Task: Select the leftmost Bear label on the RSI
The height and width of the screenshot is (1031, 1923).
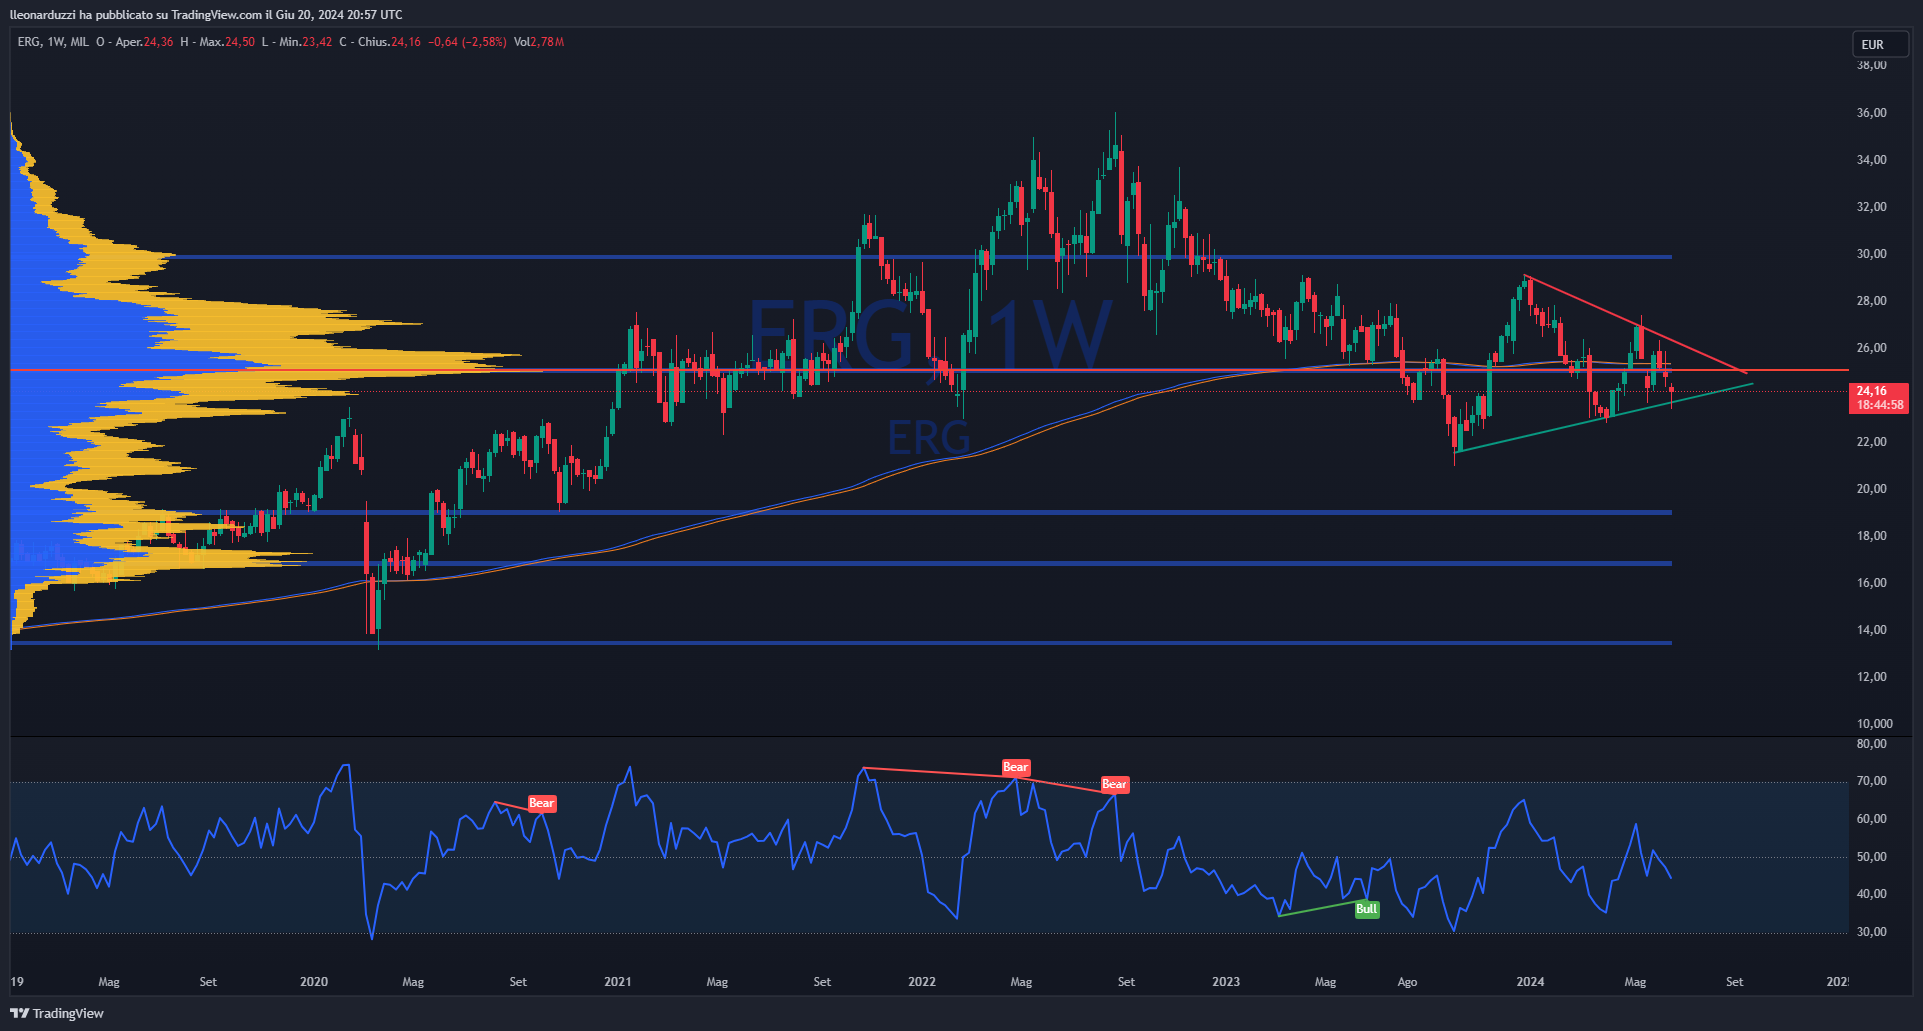Action: coord(541,803)
